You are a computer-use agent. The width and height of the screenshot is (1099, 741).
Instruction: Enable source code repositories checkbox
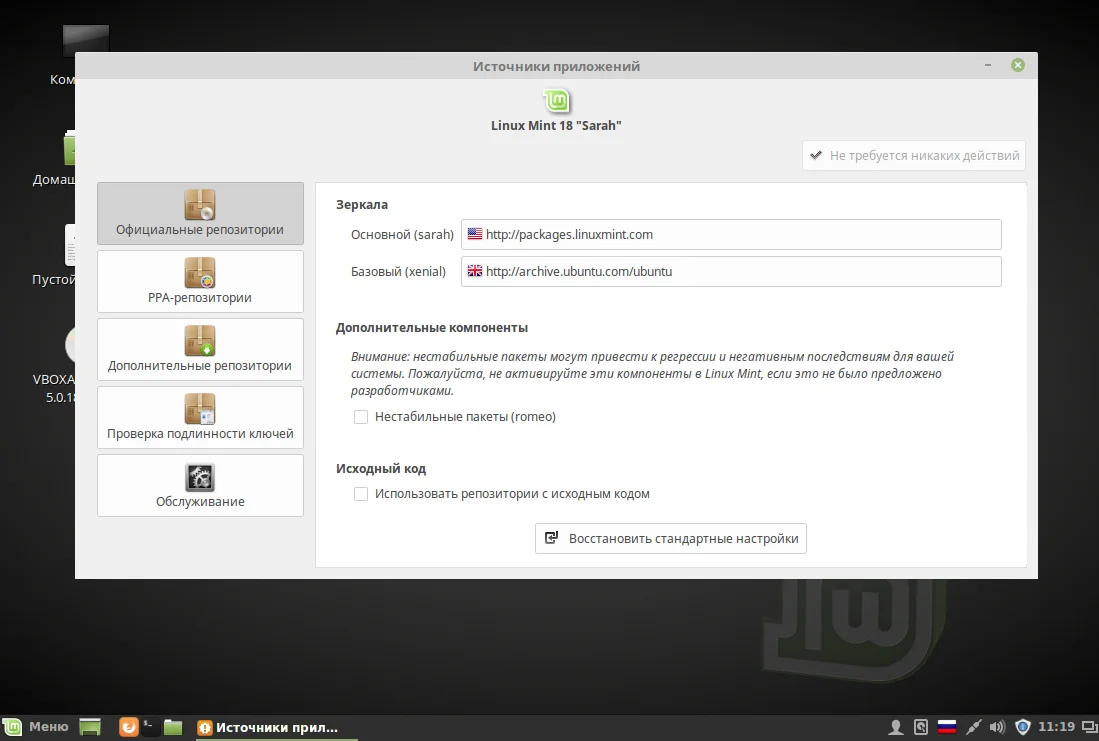(x=361, y=494)
